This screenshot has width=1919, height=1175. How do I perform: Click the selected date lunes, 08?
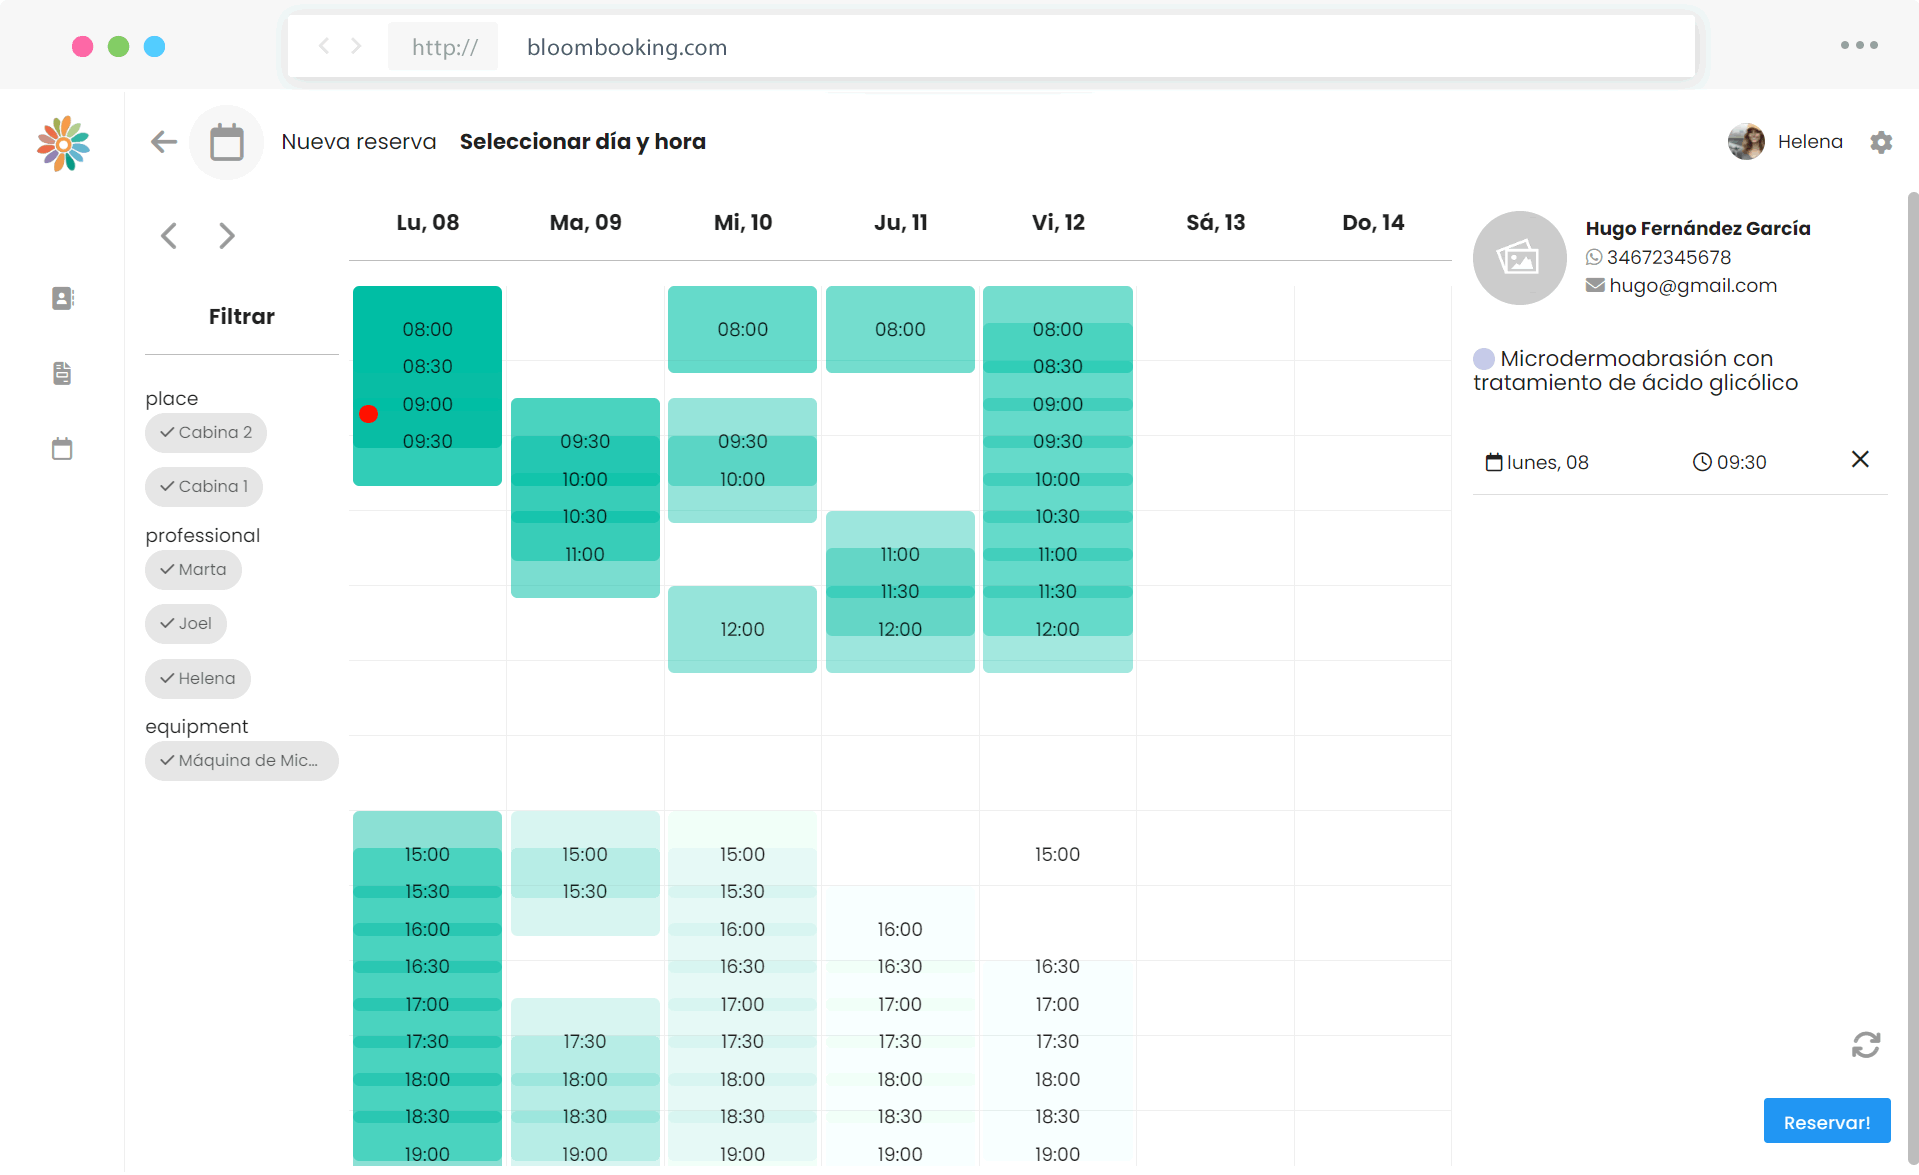pyautogui.click(x=1537, y=462)
